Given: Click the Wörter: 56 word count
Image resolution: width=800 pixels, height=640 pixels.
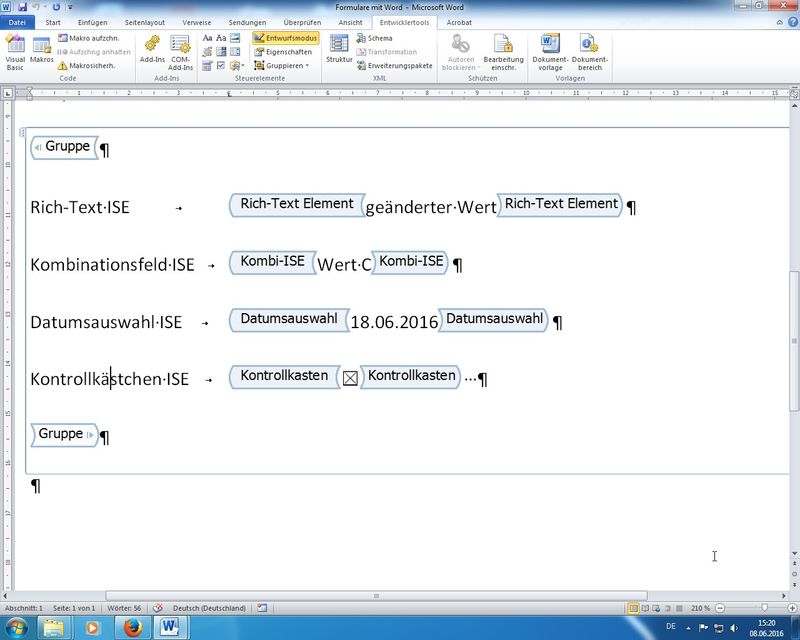Looking at the screenshot, I should pyautogui.click(x=124, y=608).
